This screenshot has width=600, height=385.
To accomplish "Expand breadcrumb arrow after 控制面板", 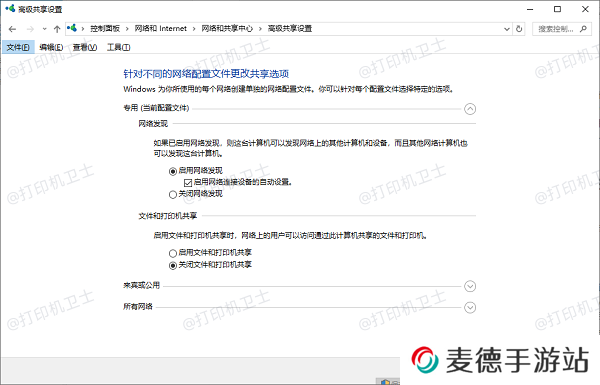I will tap(127, 29).
